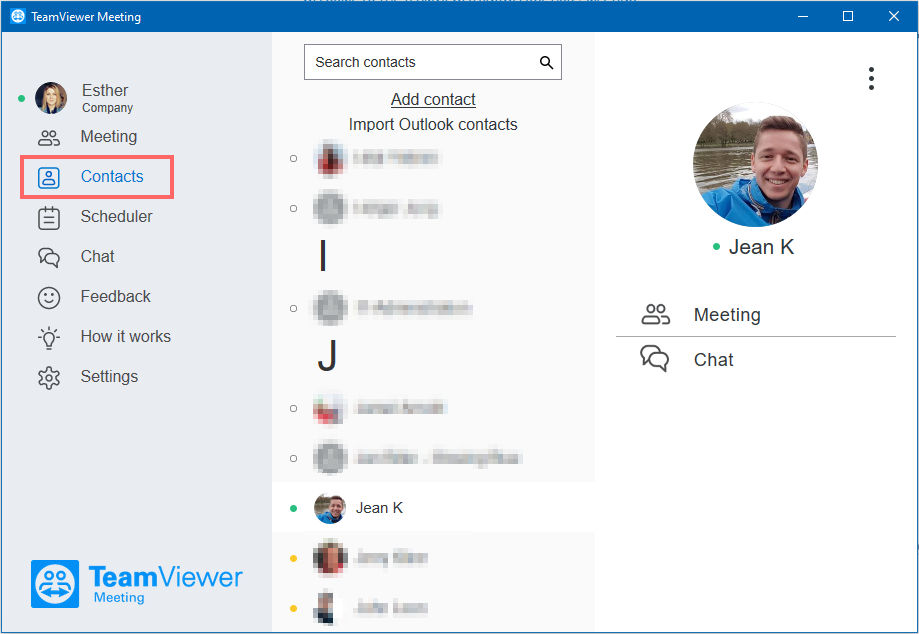Click the Meeting icon in Jean K's panel
The width and height of the screenshot is (919, 634).
[655, 315]
